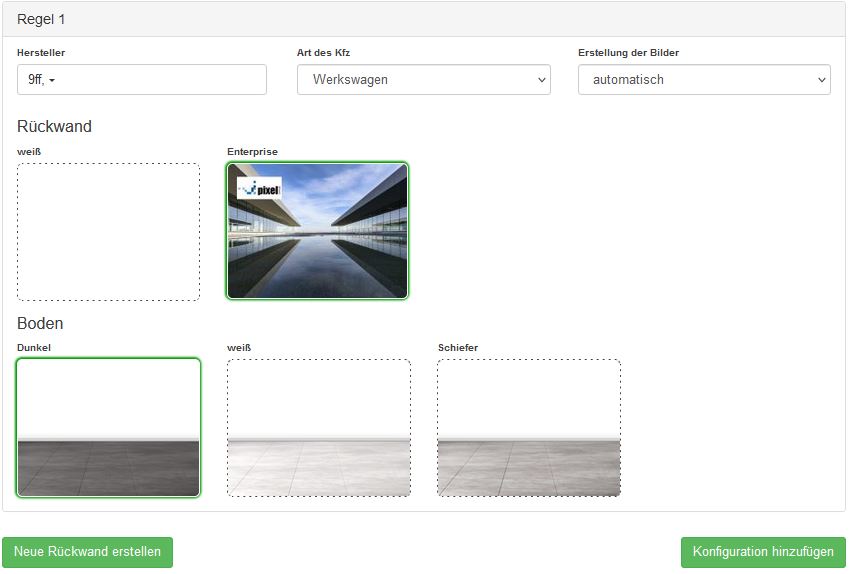This screenshot has height=574, width=854.
Task: Click the Boden section heading
Action: click(40, 323)
